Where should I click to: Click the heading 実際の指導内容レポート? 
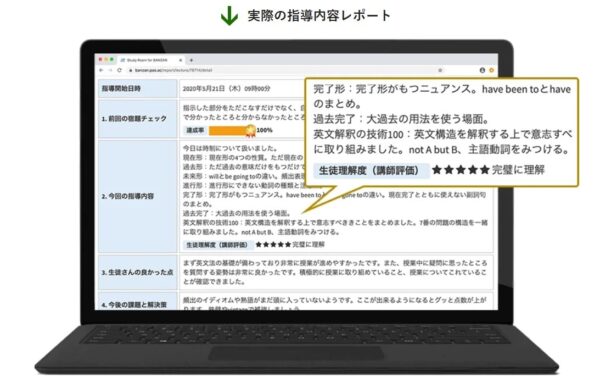point(319,16)
